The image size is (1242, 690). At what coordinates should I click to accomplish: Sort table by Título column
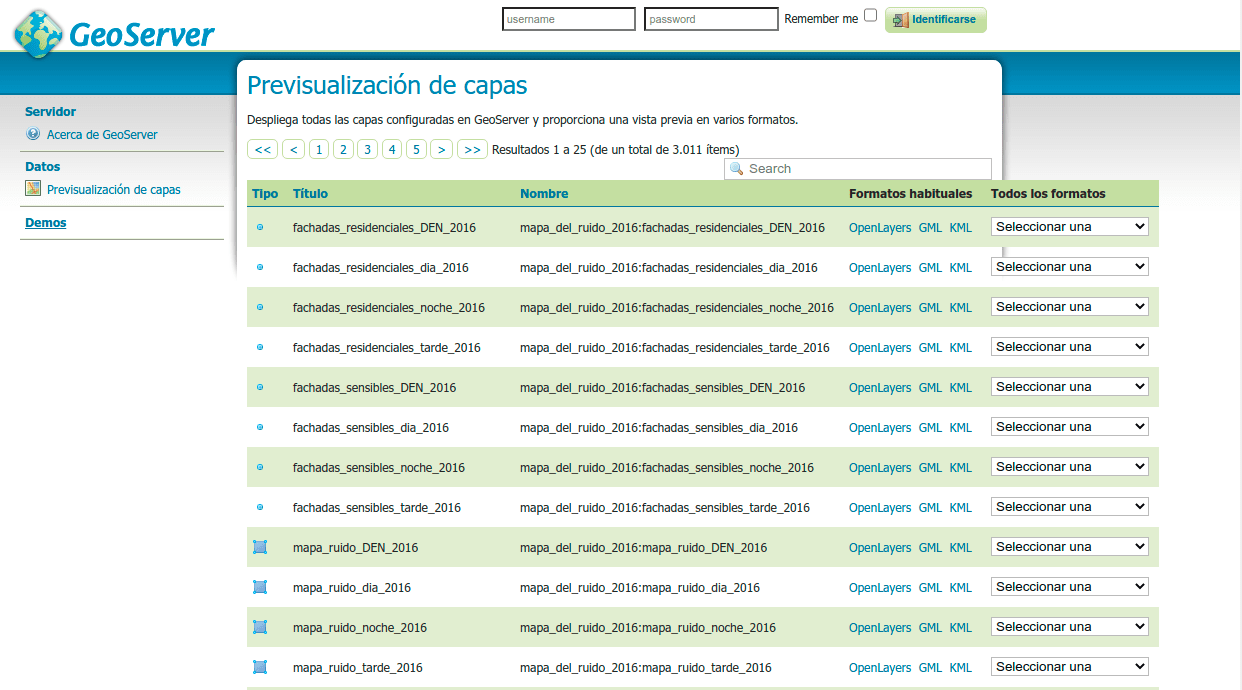click(x=310, y=194)
